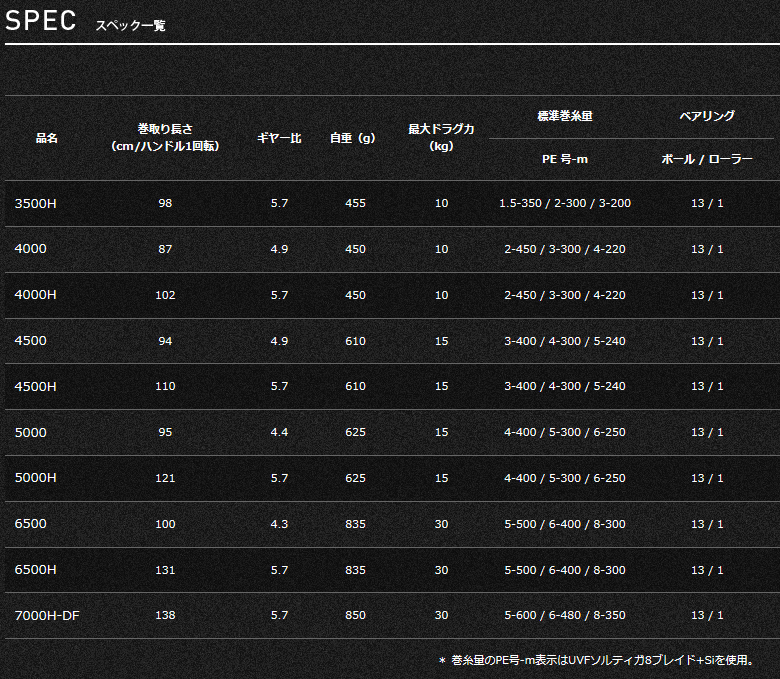Select the 6500H row label

pos(35,570)
